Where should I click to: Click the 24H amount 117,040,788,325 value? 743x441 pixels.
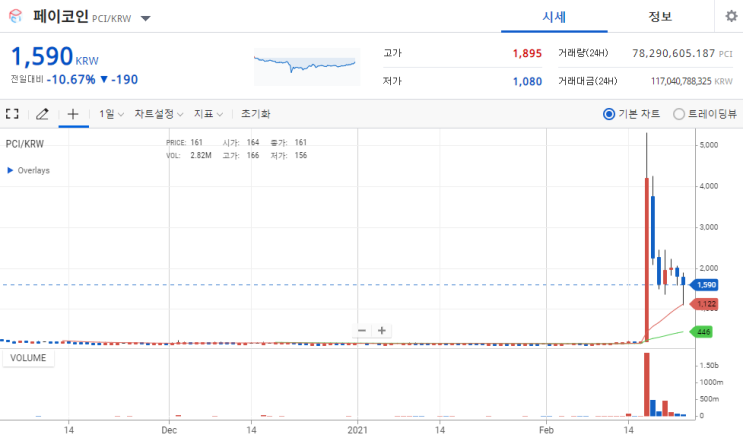tap(681, 81)
